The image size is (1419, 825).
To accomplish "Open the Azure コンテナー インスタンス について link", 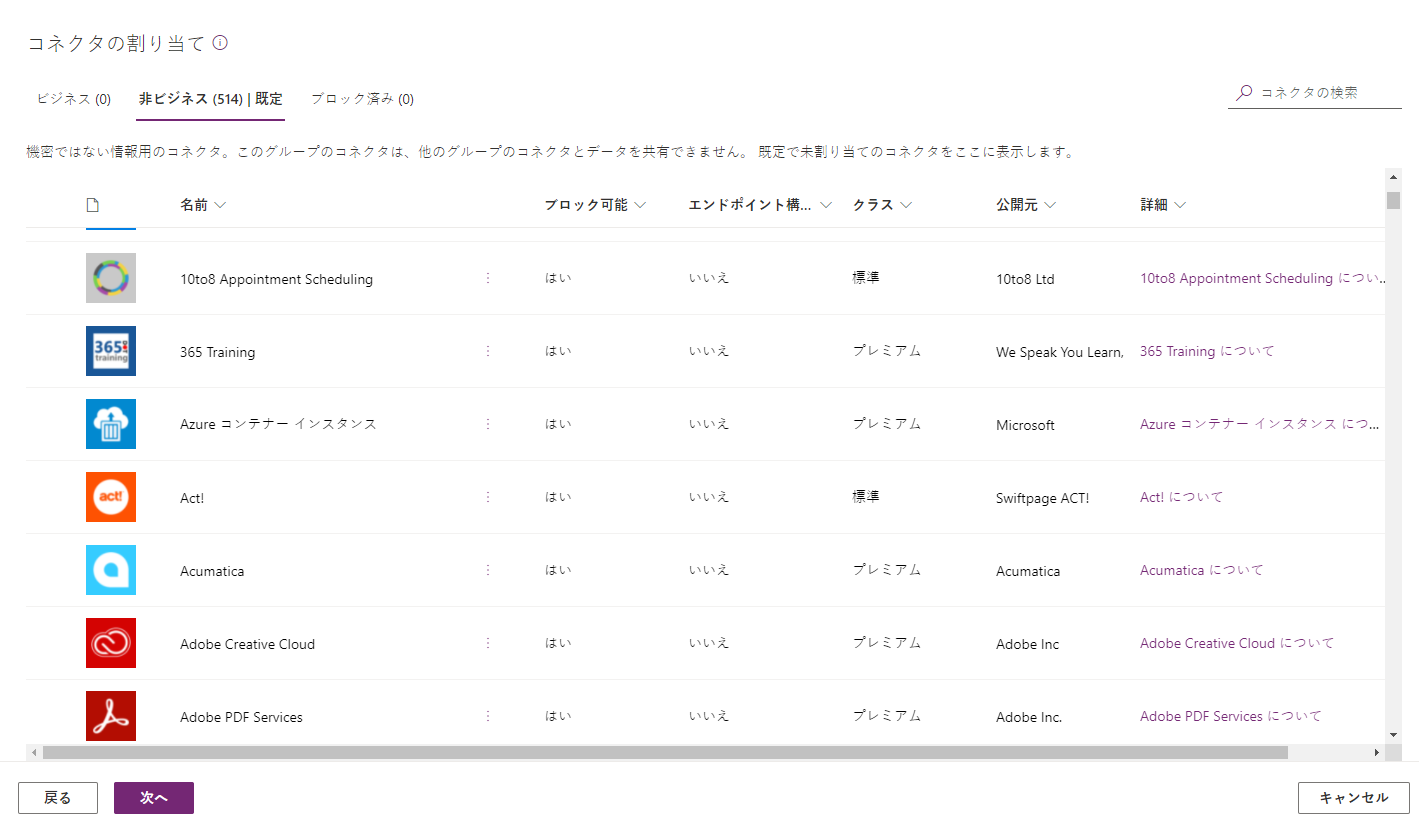I will coord(1261,425).
